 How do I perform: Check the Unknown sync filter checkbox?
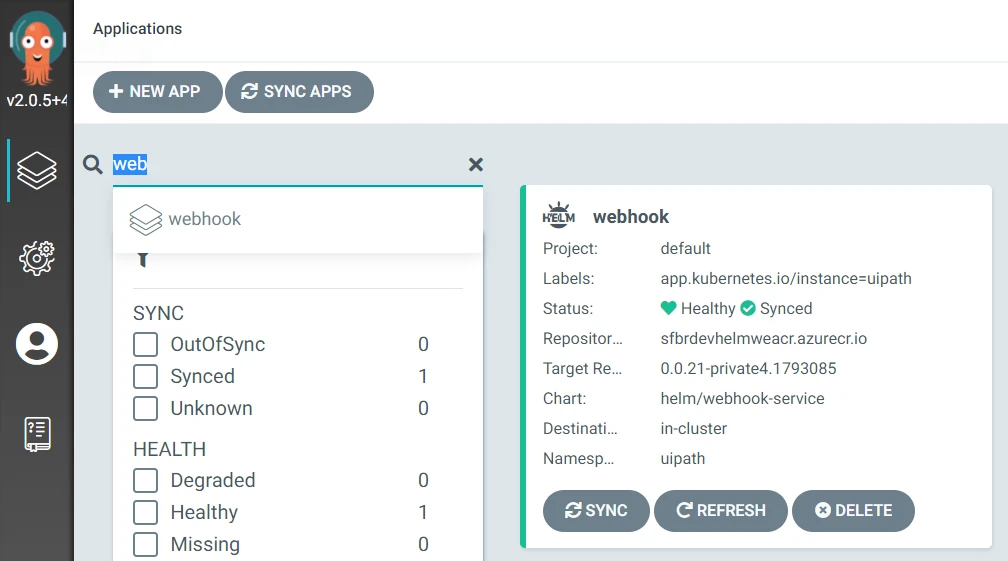coord(145,409)
